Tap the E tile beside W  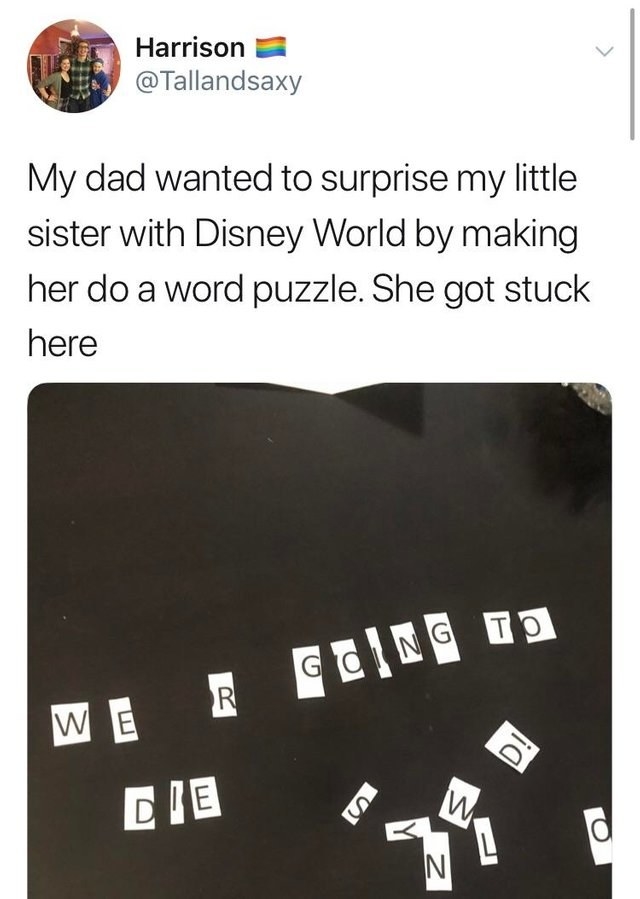point(126,726)
